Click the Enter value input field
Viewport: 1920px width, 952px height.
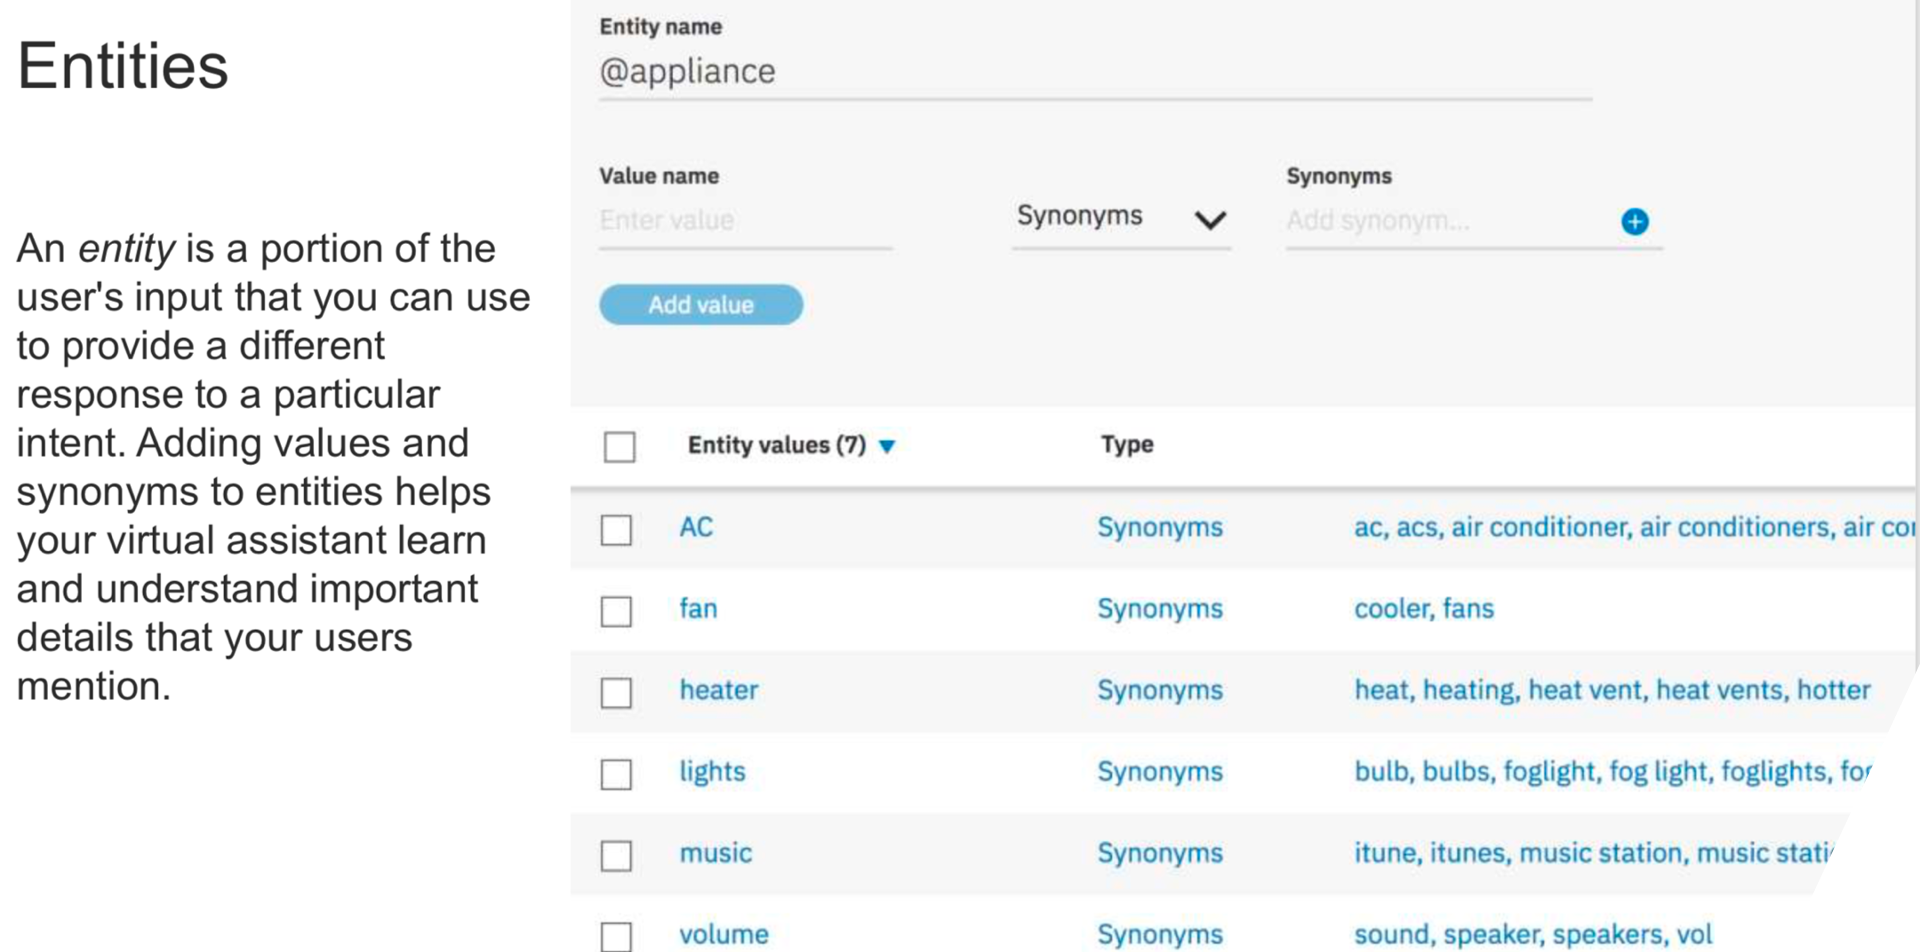pyautogui.click(x=744, y=221)
